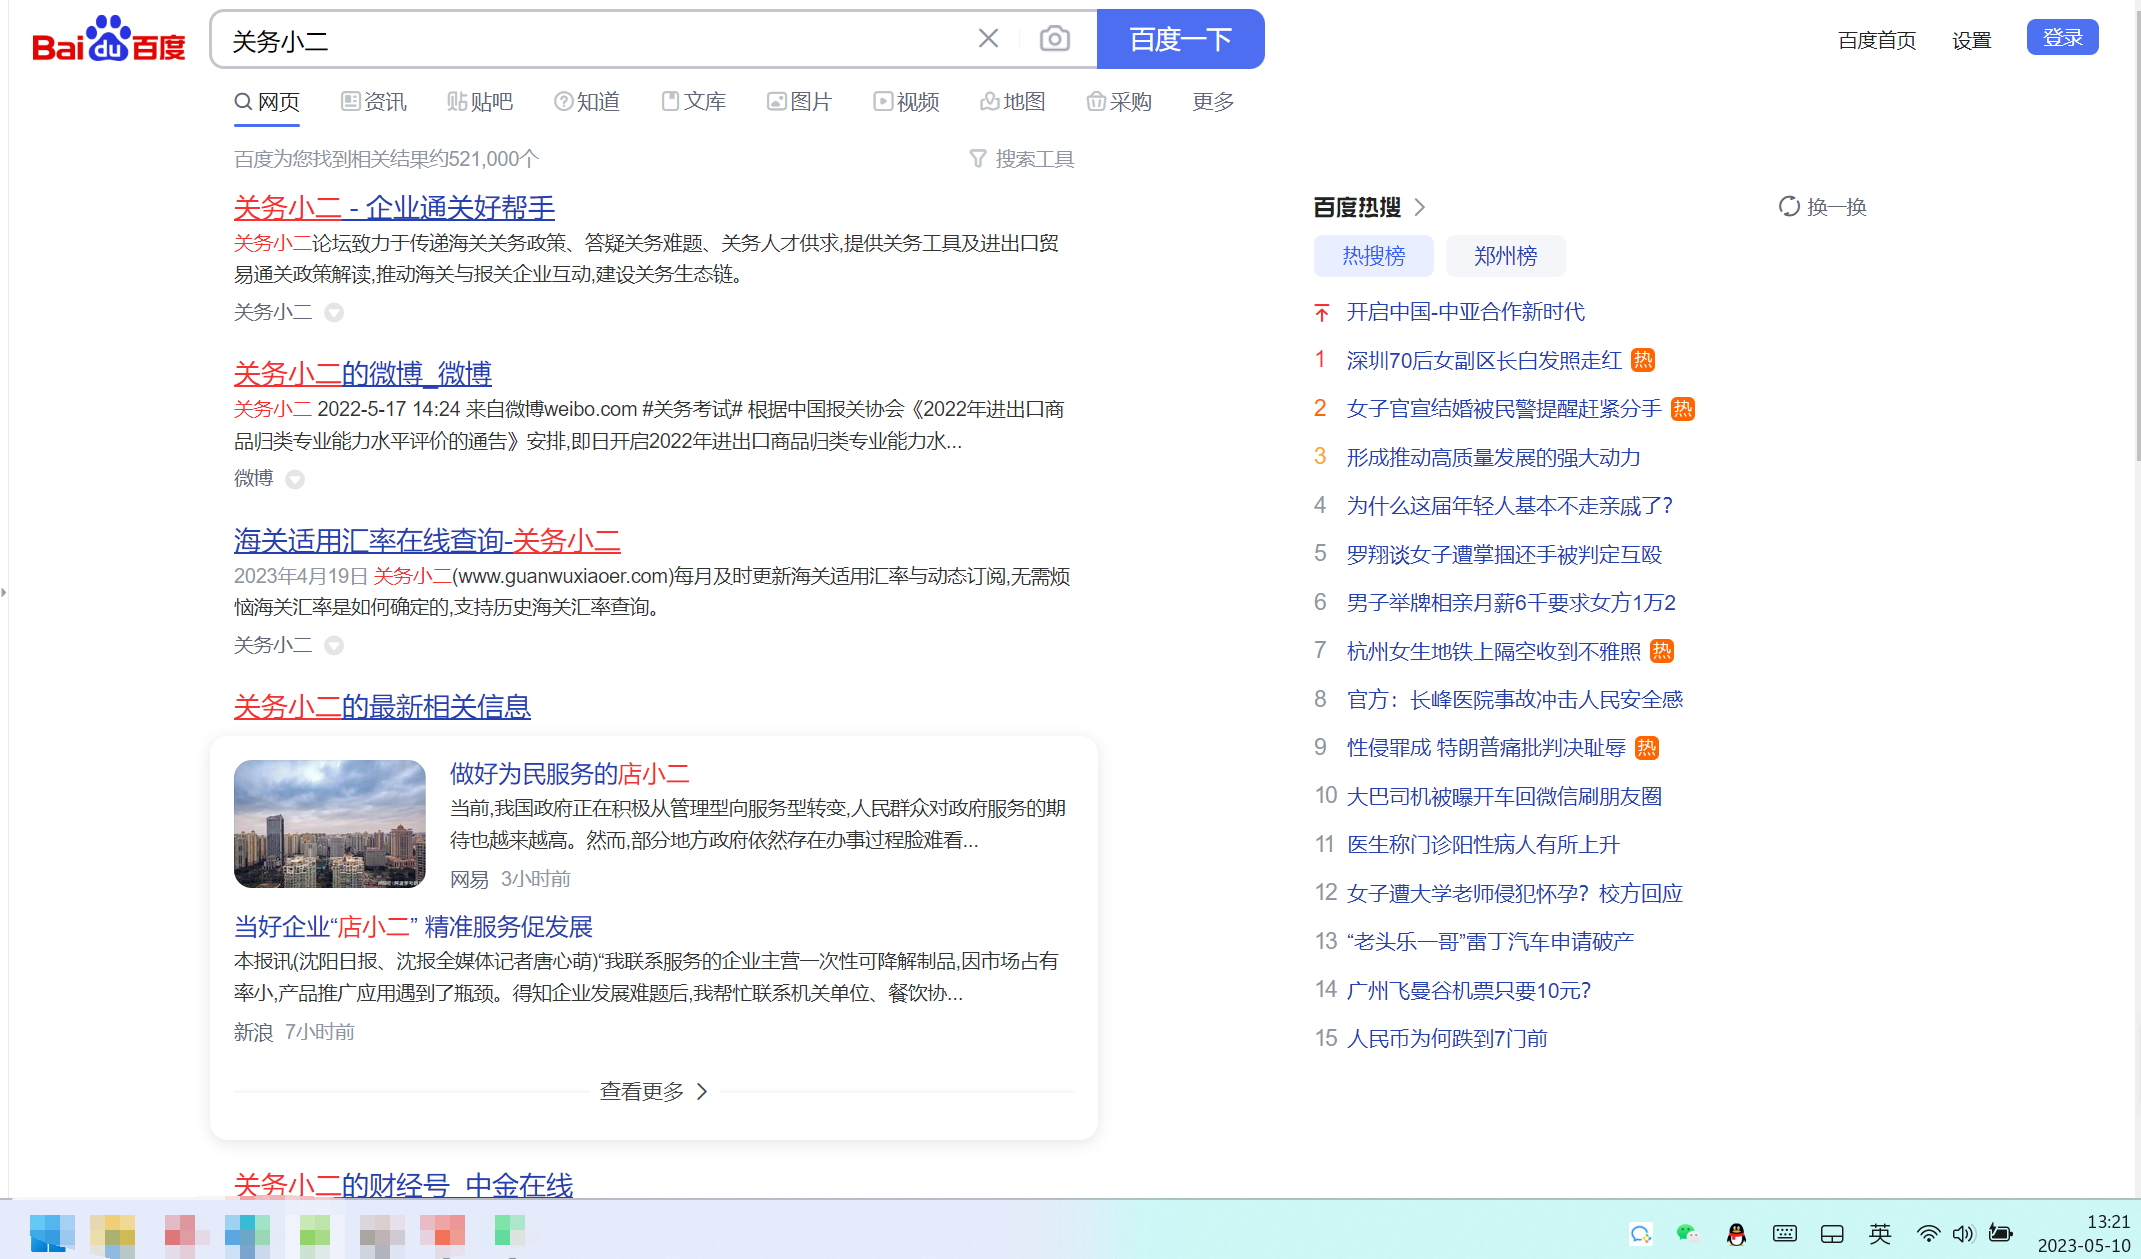Image resolution: width=2141 pixels, height=1259 pixels.
Task: Open hot topic 形成推动高质量发展的强大动力
Action: pos(1493,456)
